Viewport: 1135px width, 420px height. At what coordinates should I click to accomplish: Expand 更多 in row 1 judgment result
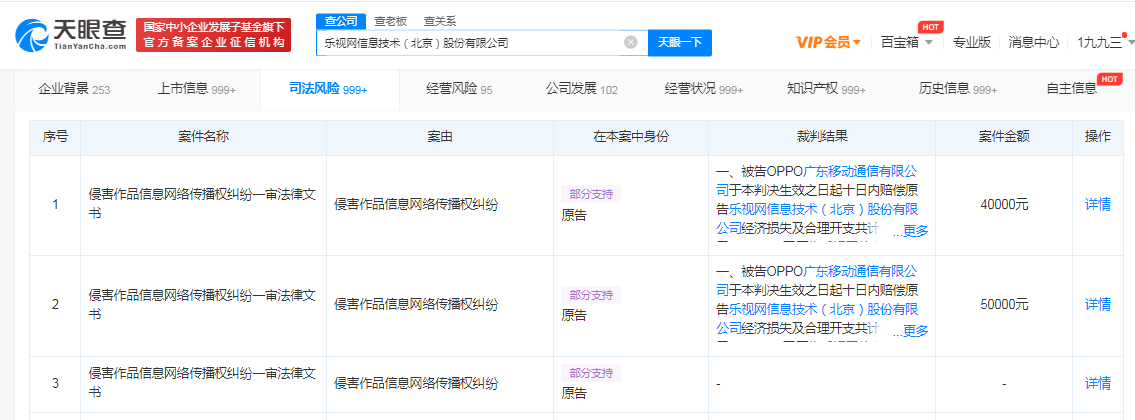tap(915, 231)
